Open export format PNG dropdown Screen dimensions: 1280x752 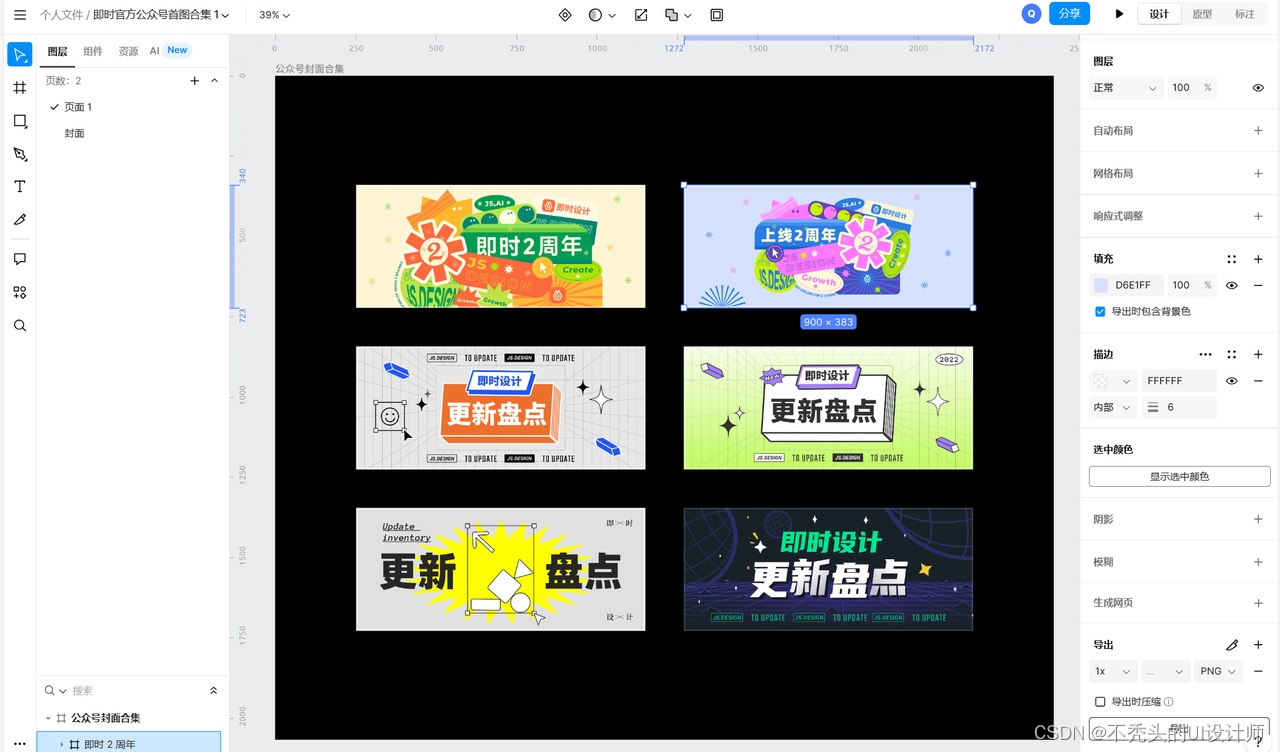(1218, 671)
